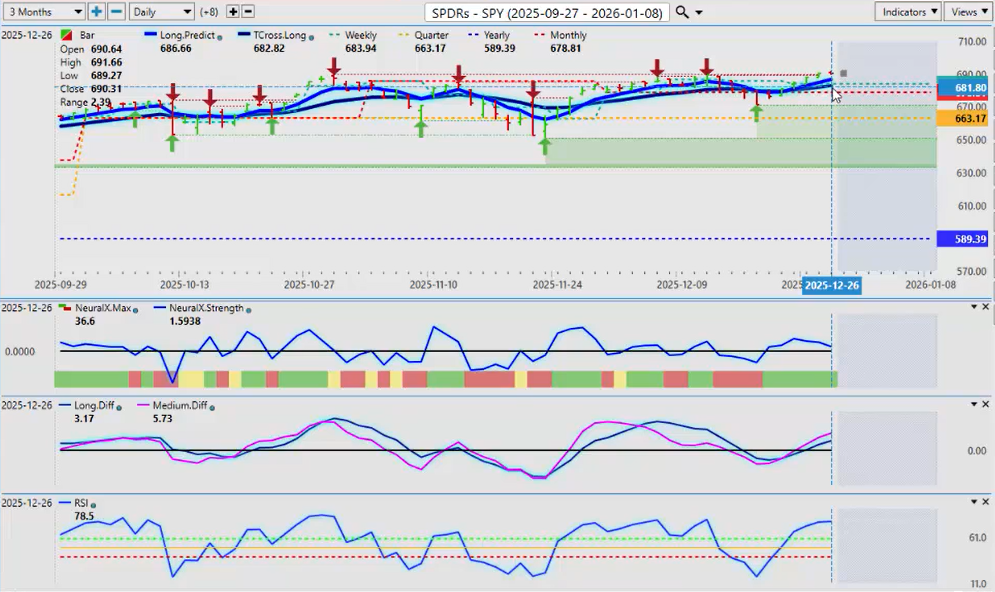Viewport: 995px width, 592px height.
Task: Click the black minus button beside (+8)
Action: [x=248, y=12]
